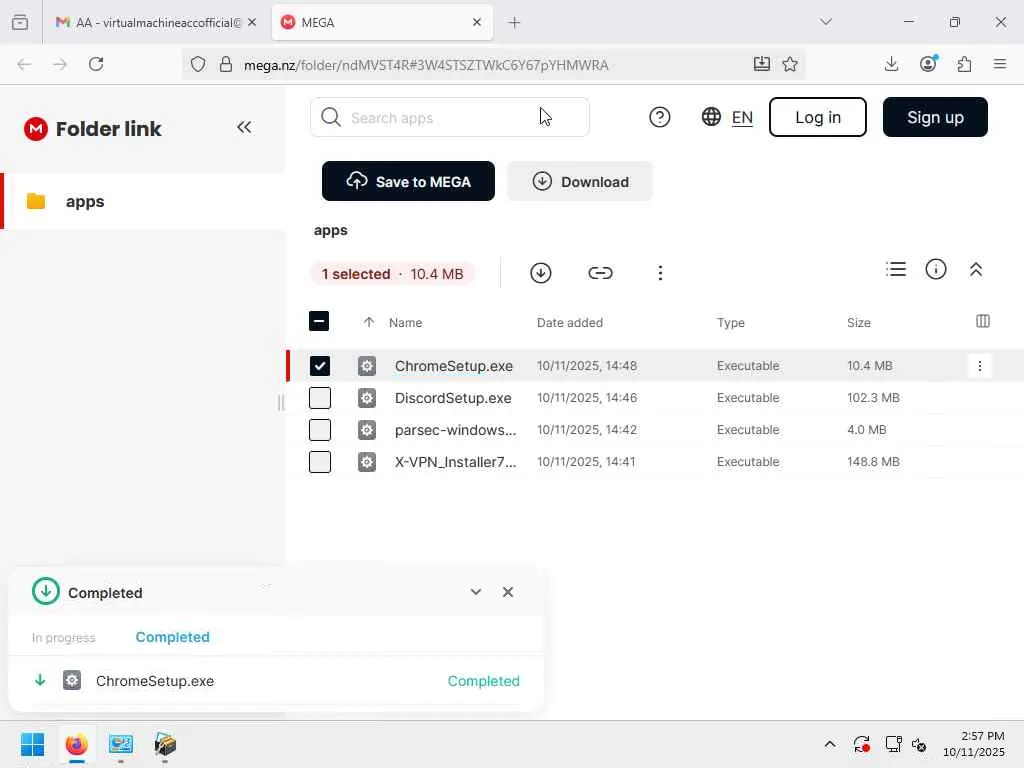
Task: Click the browser address bar
Action: click(x=493, y=64)
